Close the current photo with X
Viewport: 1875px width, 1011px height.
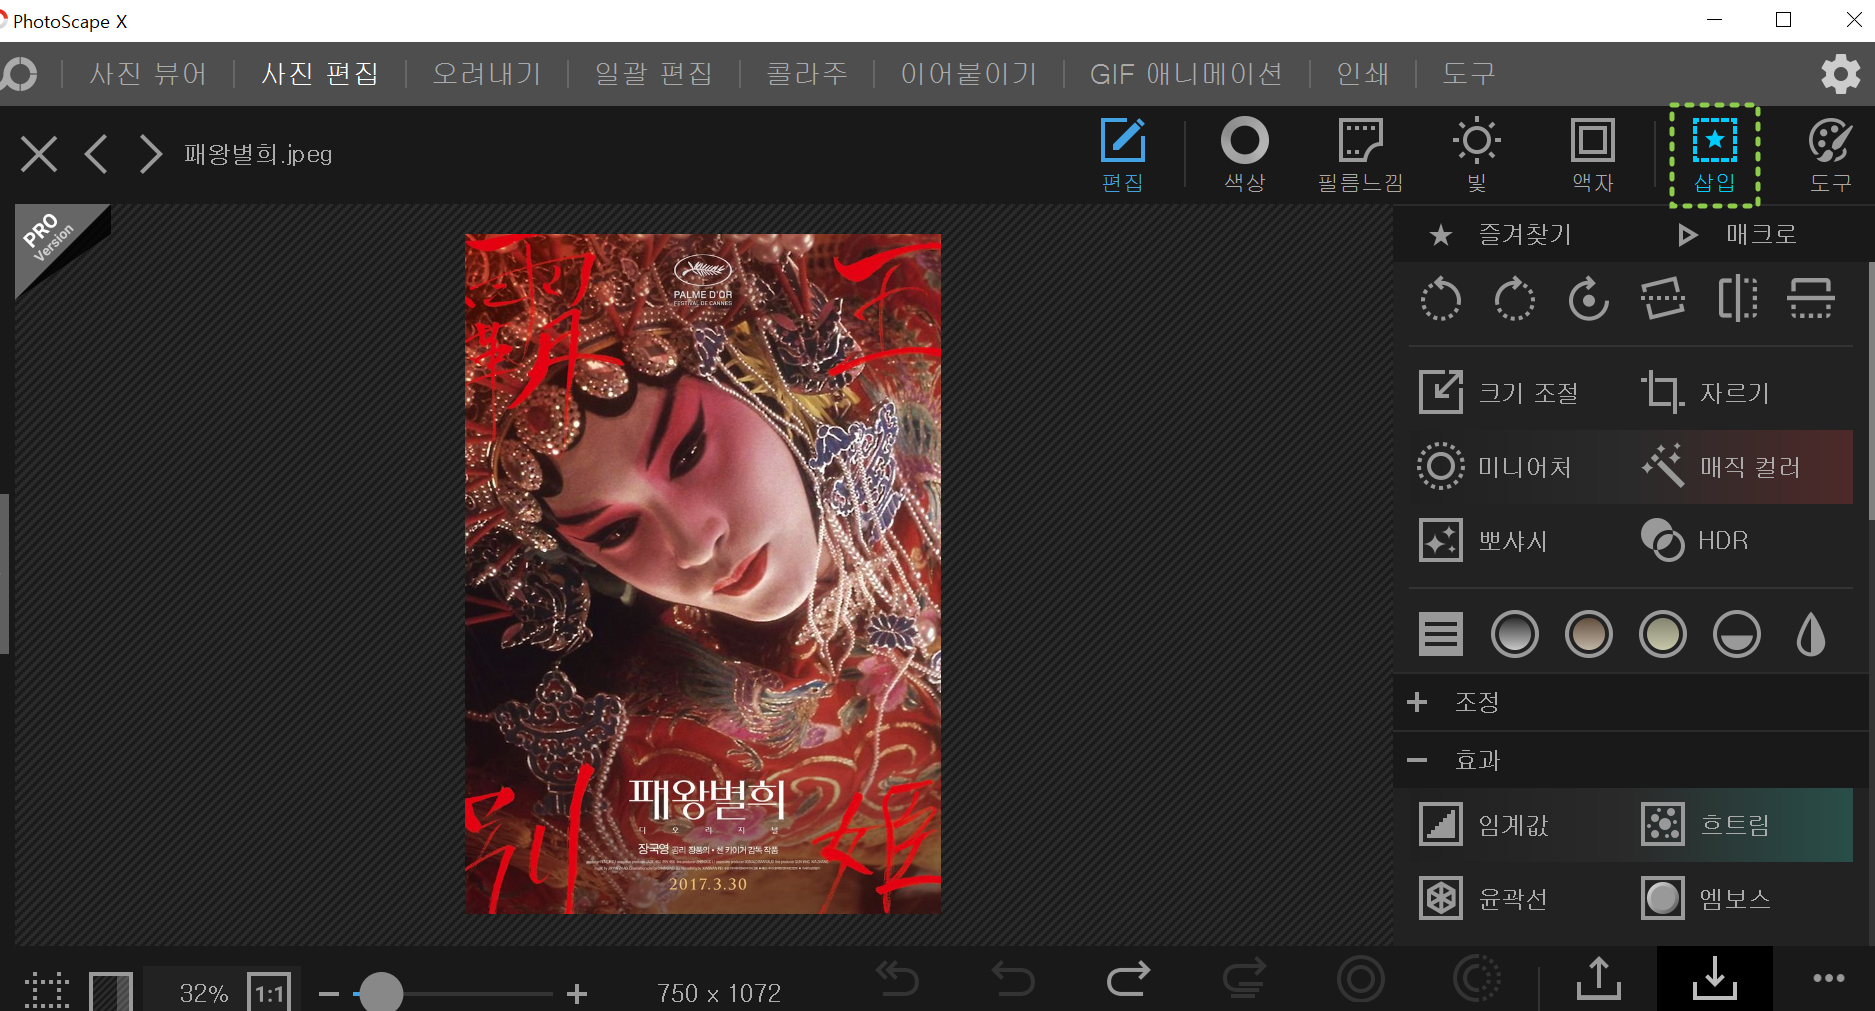point(39,154)
